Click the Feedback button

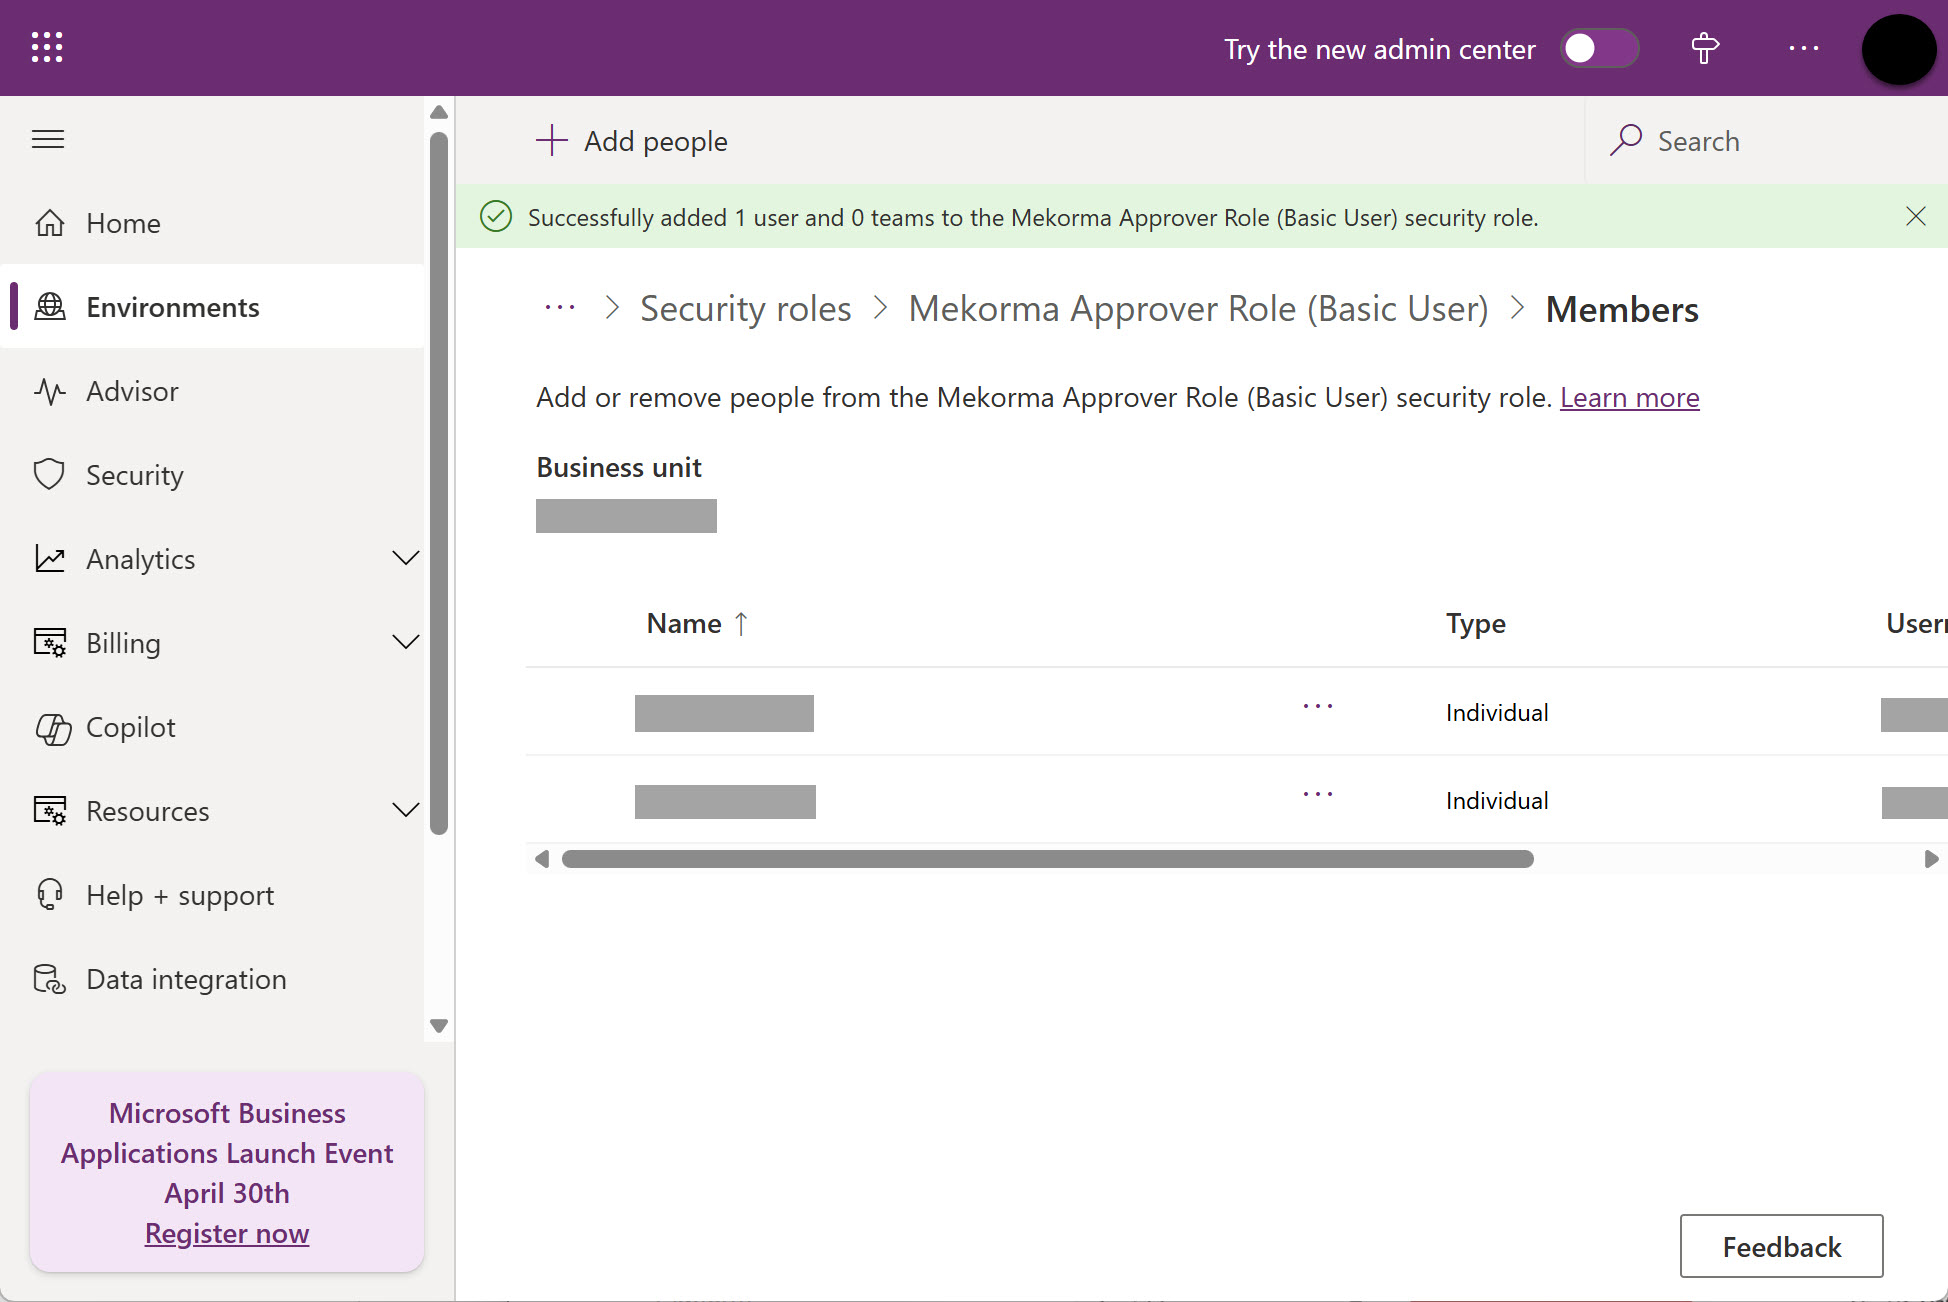[1781, 1246]
